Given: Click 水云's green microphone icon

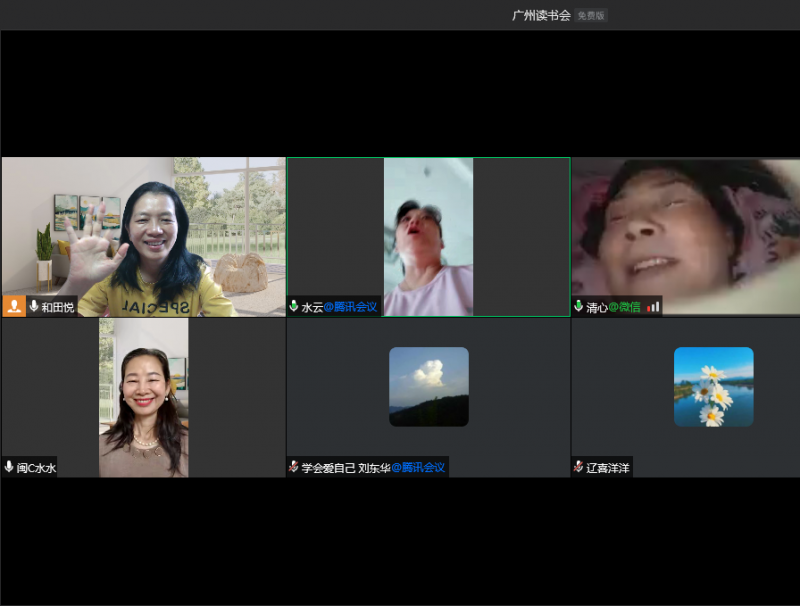Looking at the screenshot, I should pos(294,307).
